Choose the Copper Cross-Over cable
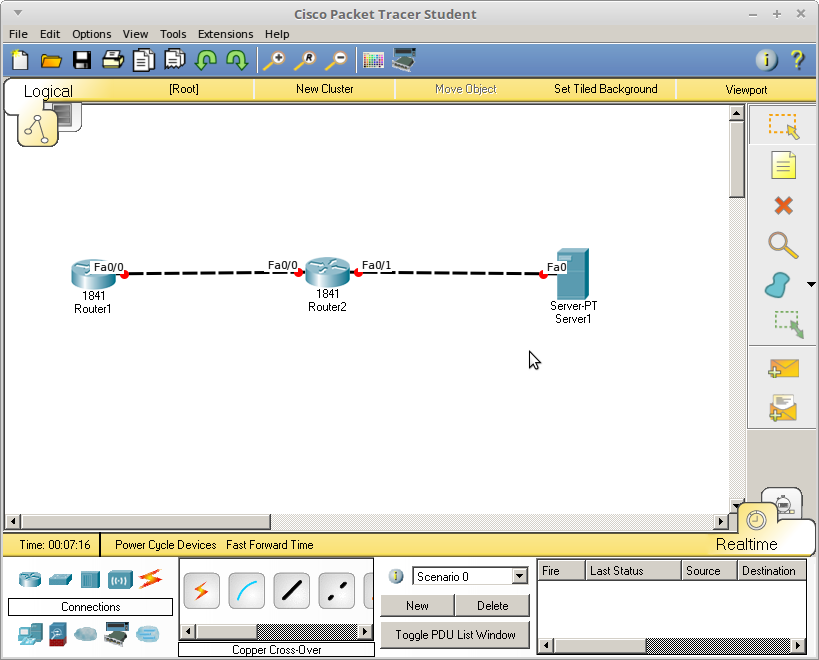This screenshot has height=660, width=819. [x=336, y=591]
